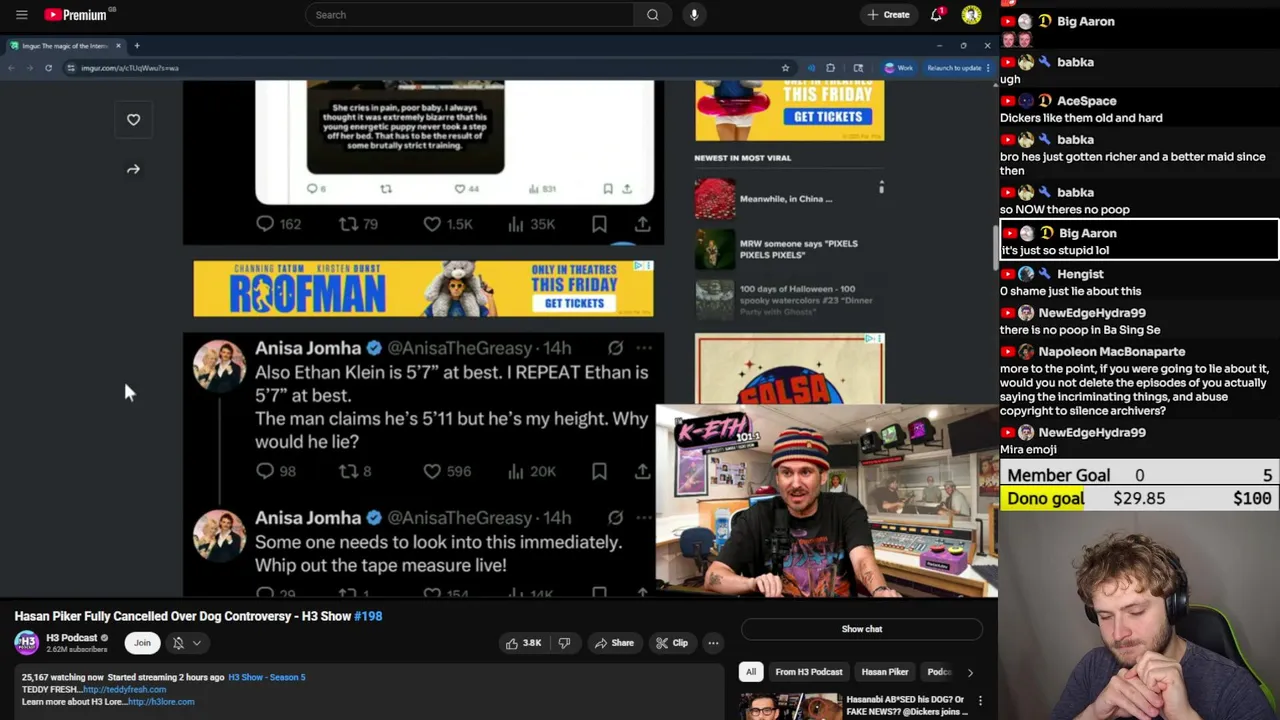
Task: Click heart icon showing 1.5K likes
Action: pyautogui.click(x=432, y=224)
